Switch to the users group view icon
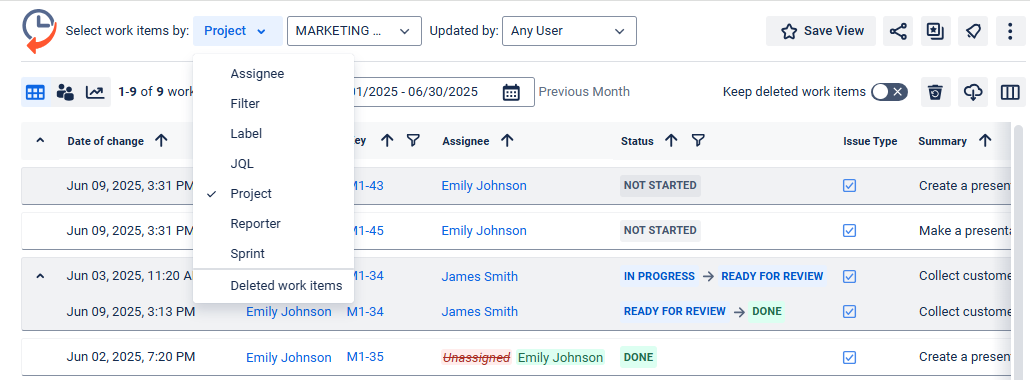The image size is (1030, 380). point(65,92)
